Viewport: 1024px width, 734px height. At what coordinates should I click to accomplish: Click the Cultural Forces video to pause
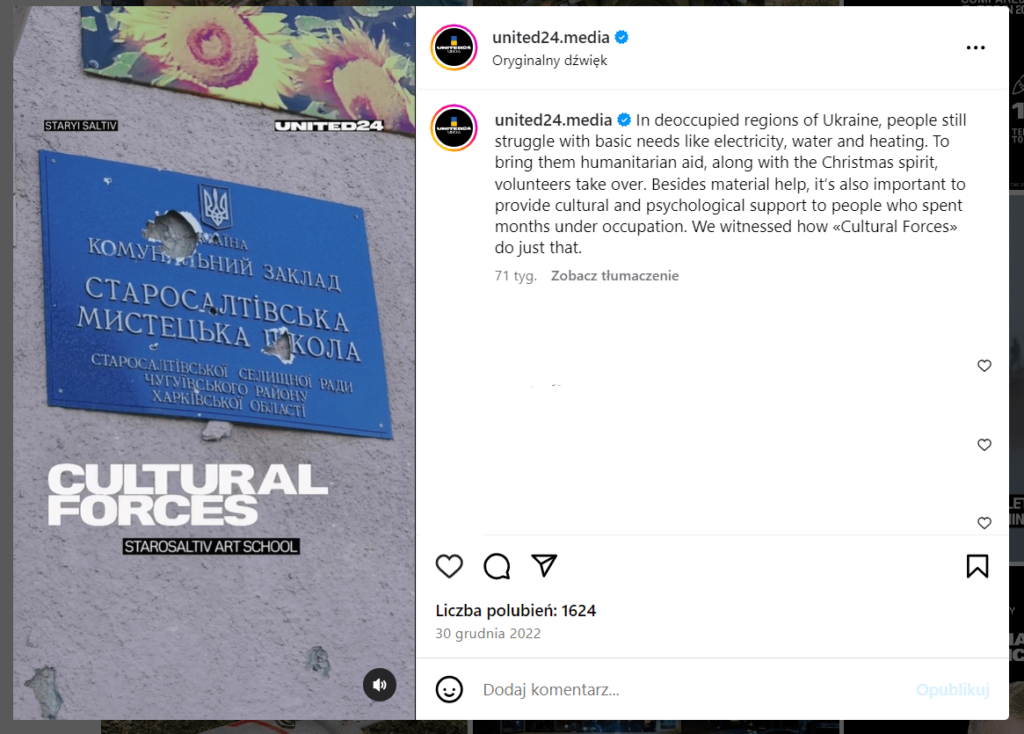click(214, 363)
